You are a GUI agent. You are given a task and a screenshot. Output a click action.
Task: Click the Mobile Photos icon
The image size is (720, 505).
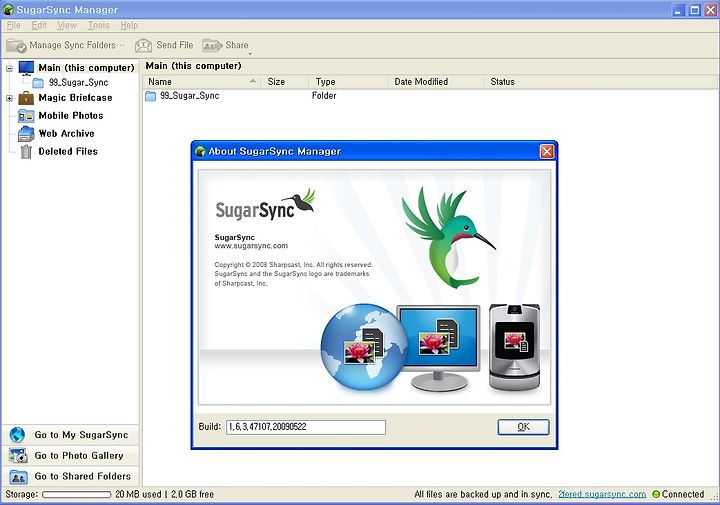point(26,116)
